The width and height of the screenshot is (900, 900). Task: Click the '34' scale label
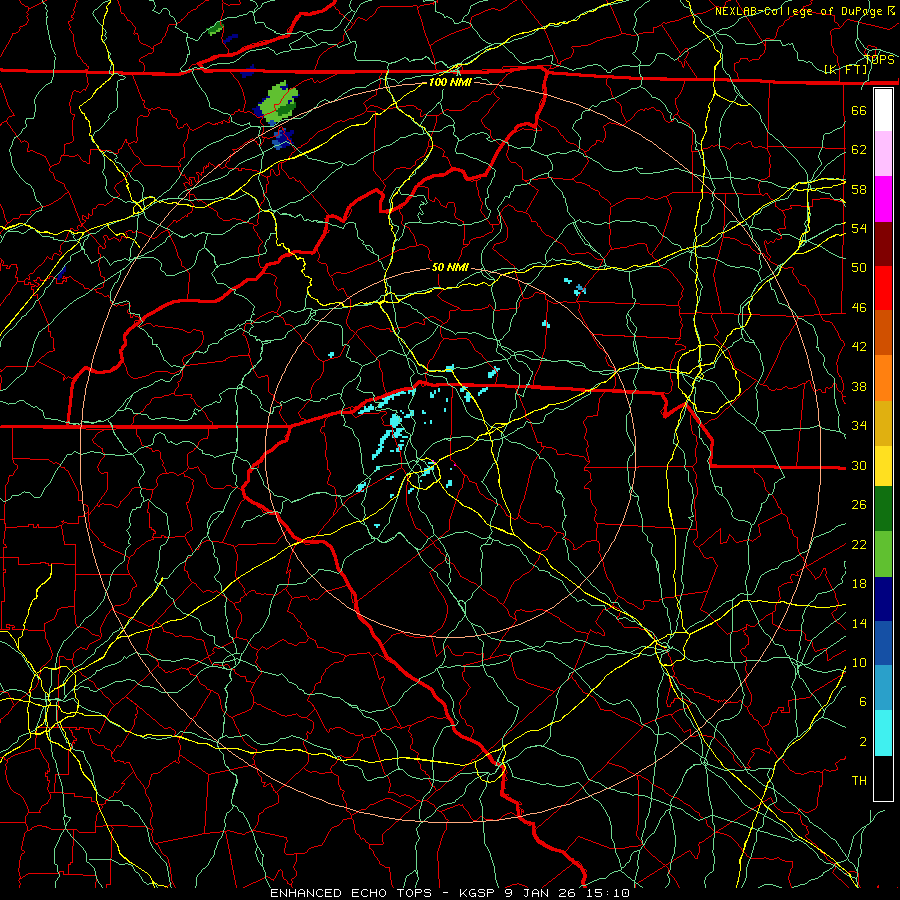[859, 426]
